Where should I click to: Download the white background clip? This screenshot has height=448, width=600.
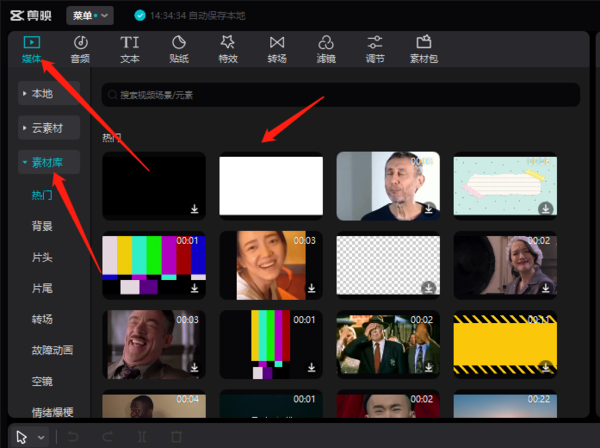(x=311, y=209)
